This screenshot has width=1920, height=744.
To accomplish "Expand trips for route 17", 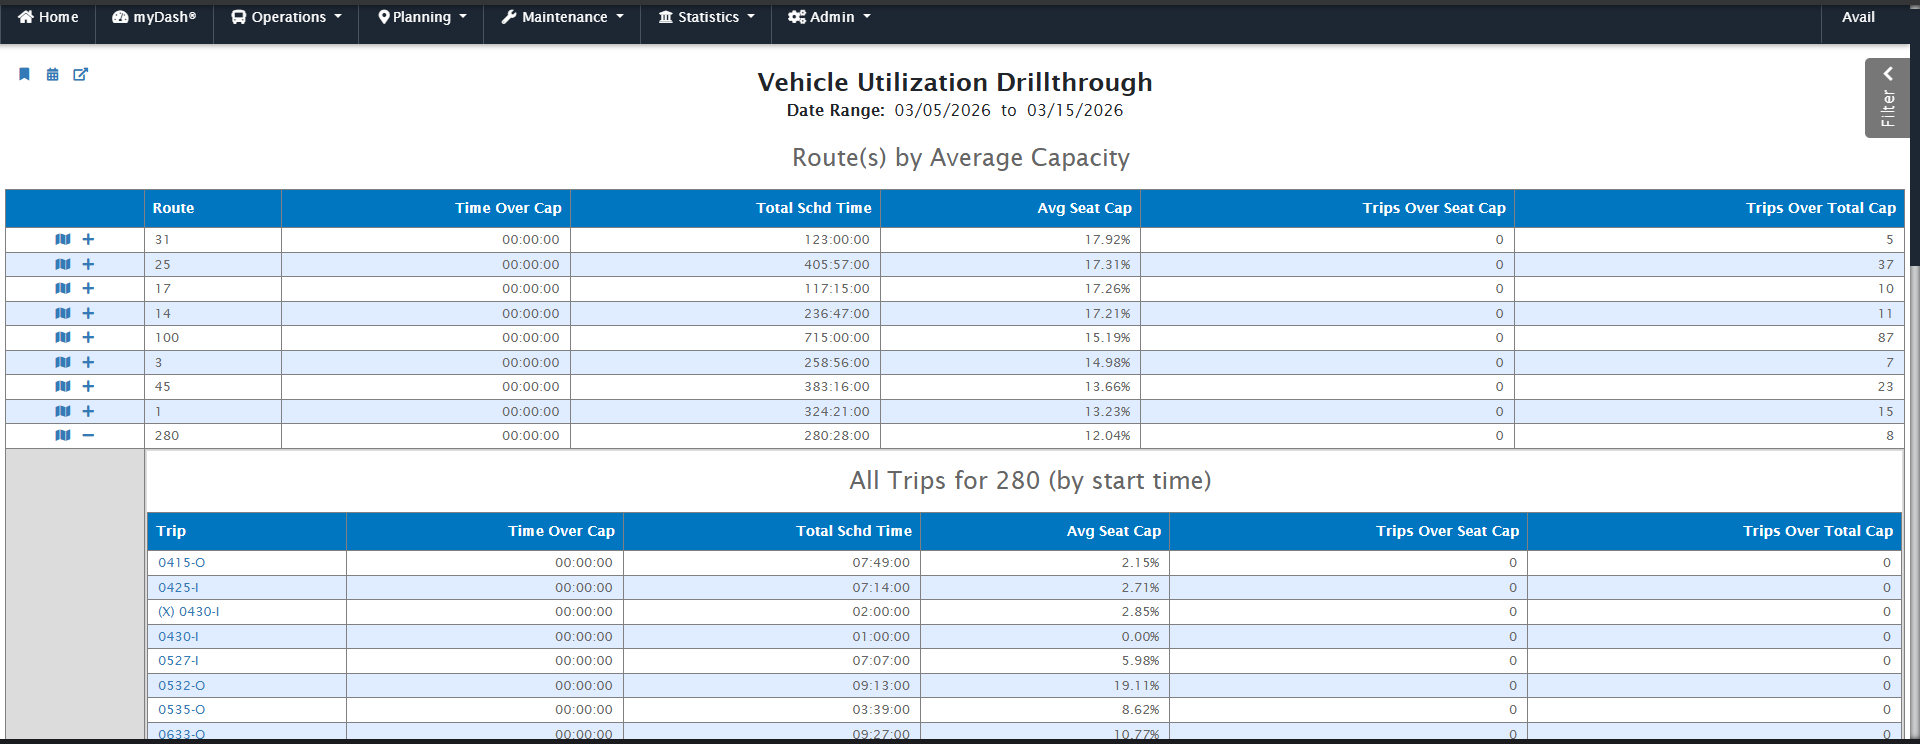I will (x=88, y=289).
